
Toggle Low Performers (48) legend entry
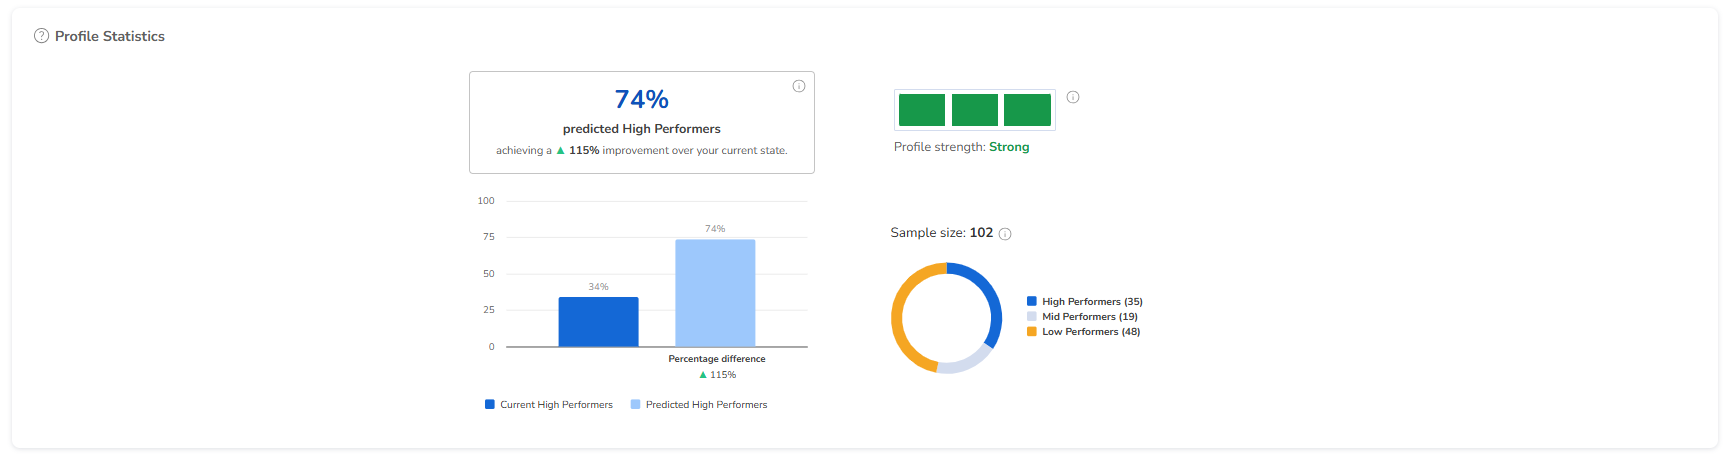click(1083, 331)
